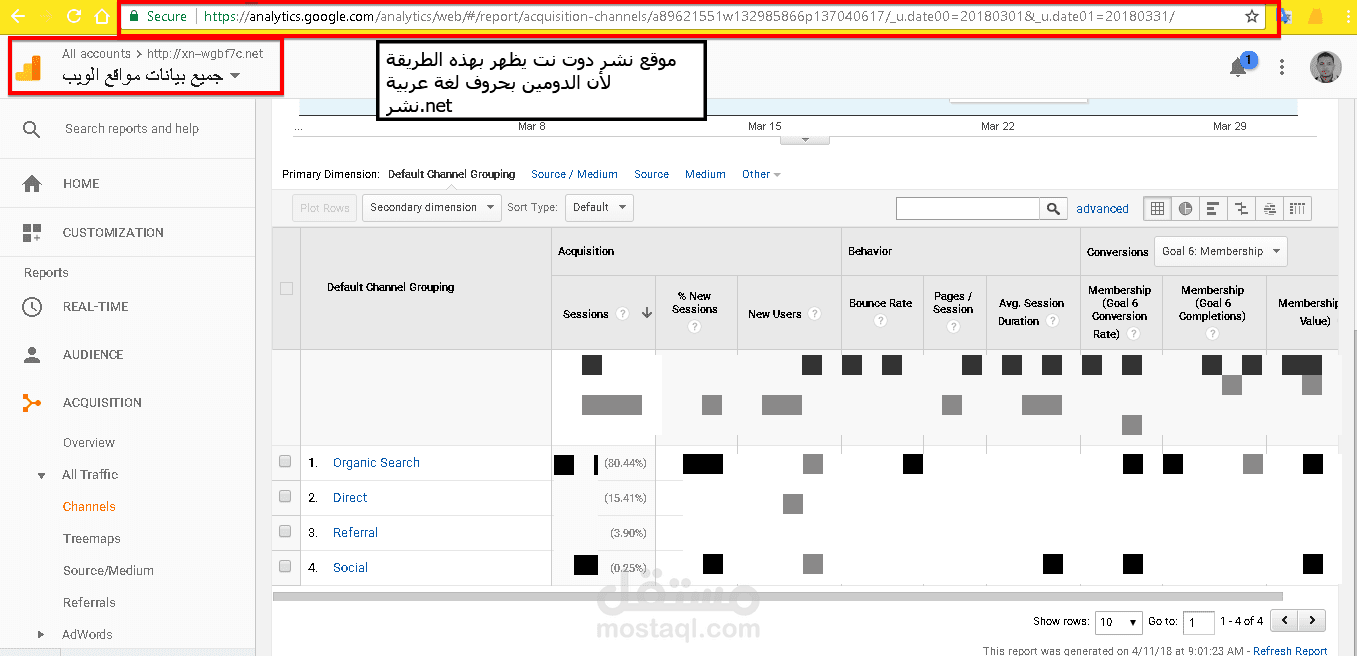Open the AdWords sidebar item
Viewport: 1357px width, 656px height.
click(87, 634)
